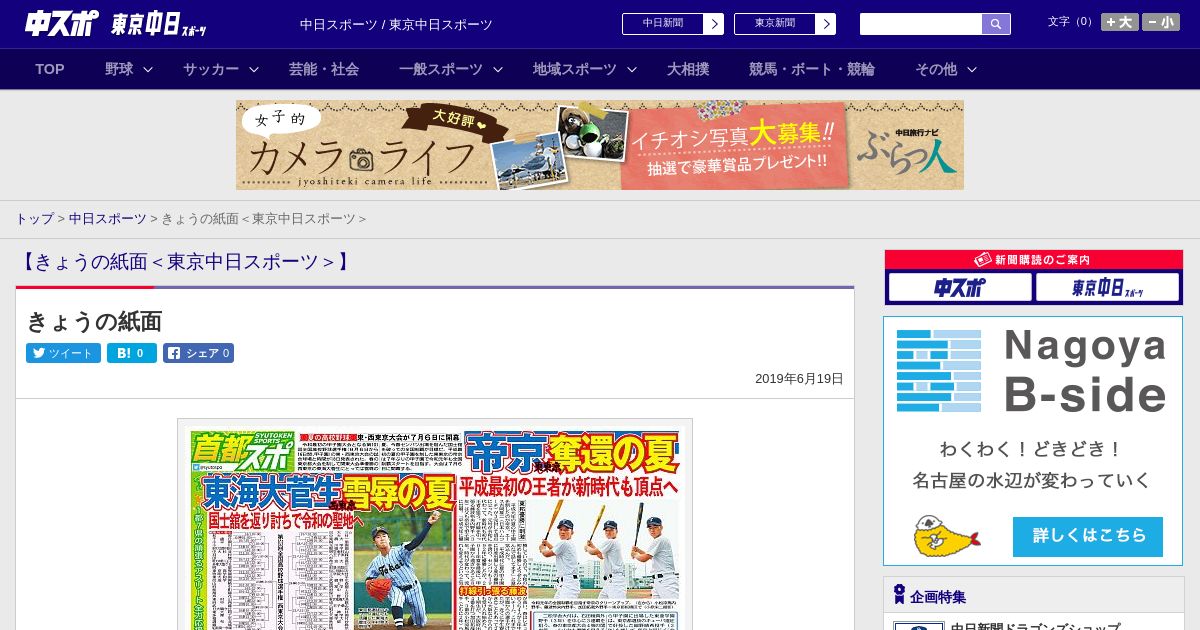The height and width of the screenshot is (630, 1200).
Task: Click the きょうの紙面 article heading
Action: pyautogui.click(x=94, y=321)
